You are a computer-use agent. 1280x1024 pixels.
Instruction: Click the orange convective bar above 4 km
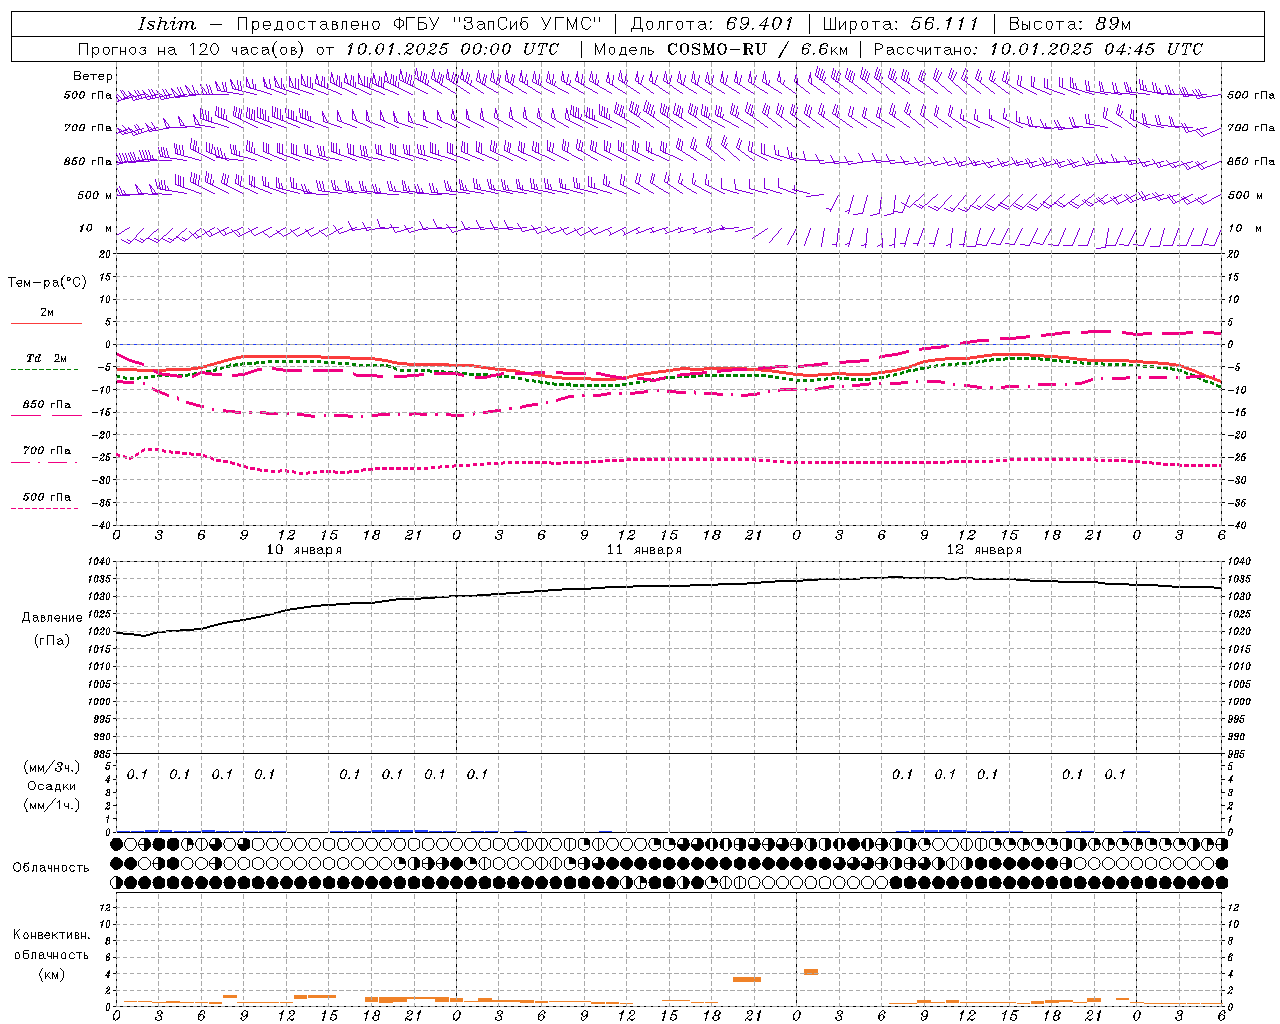(811, 972)
